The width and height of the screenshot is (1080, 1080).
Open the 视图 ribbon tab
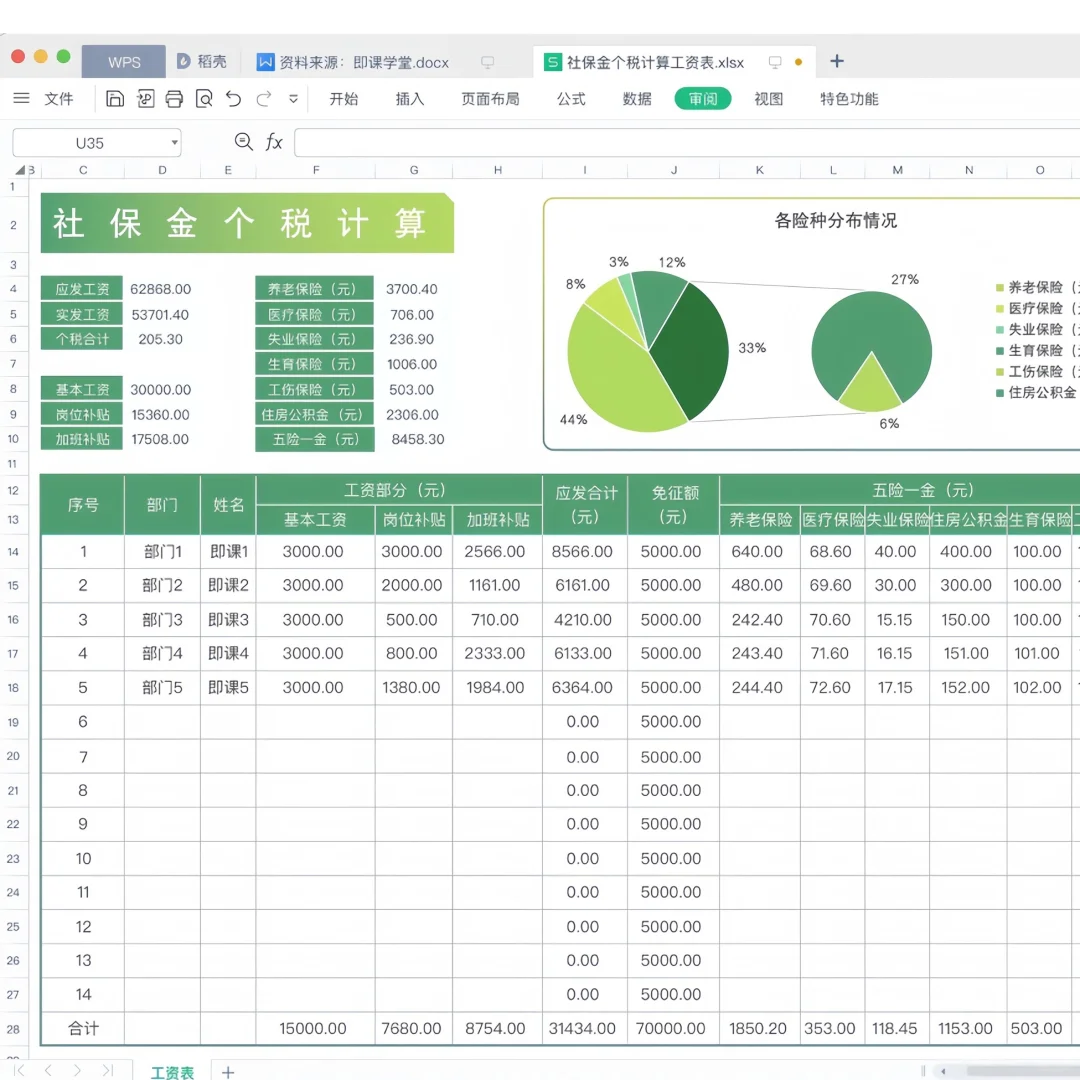click(x=769, y=98)
